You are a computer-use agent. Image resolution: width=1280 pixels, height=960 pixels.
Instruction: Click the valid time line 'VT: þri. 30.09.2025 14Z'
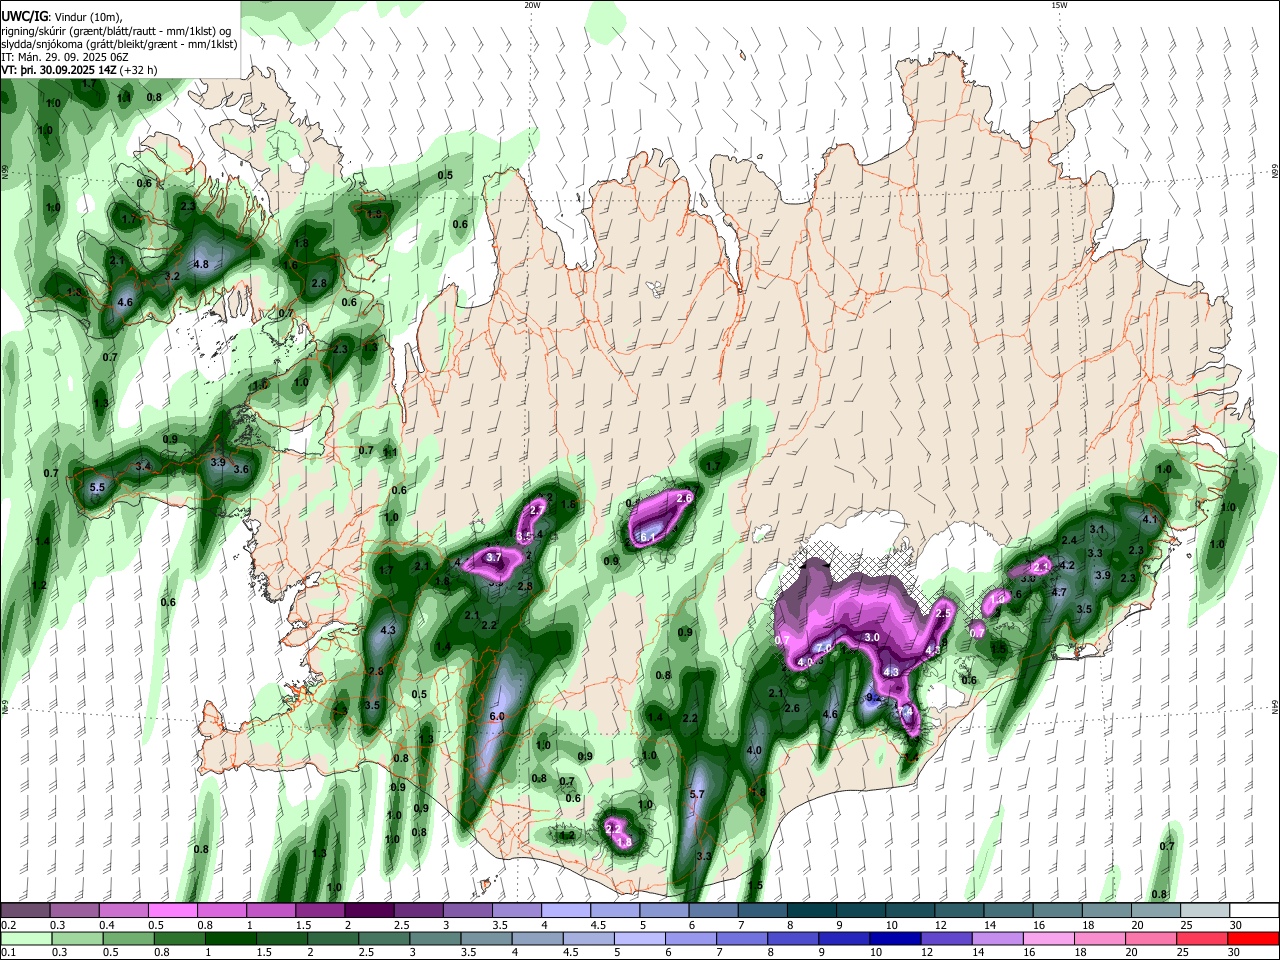[x=59, y=72]
